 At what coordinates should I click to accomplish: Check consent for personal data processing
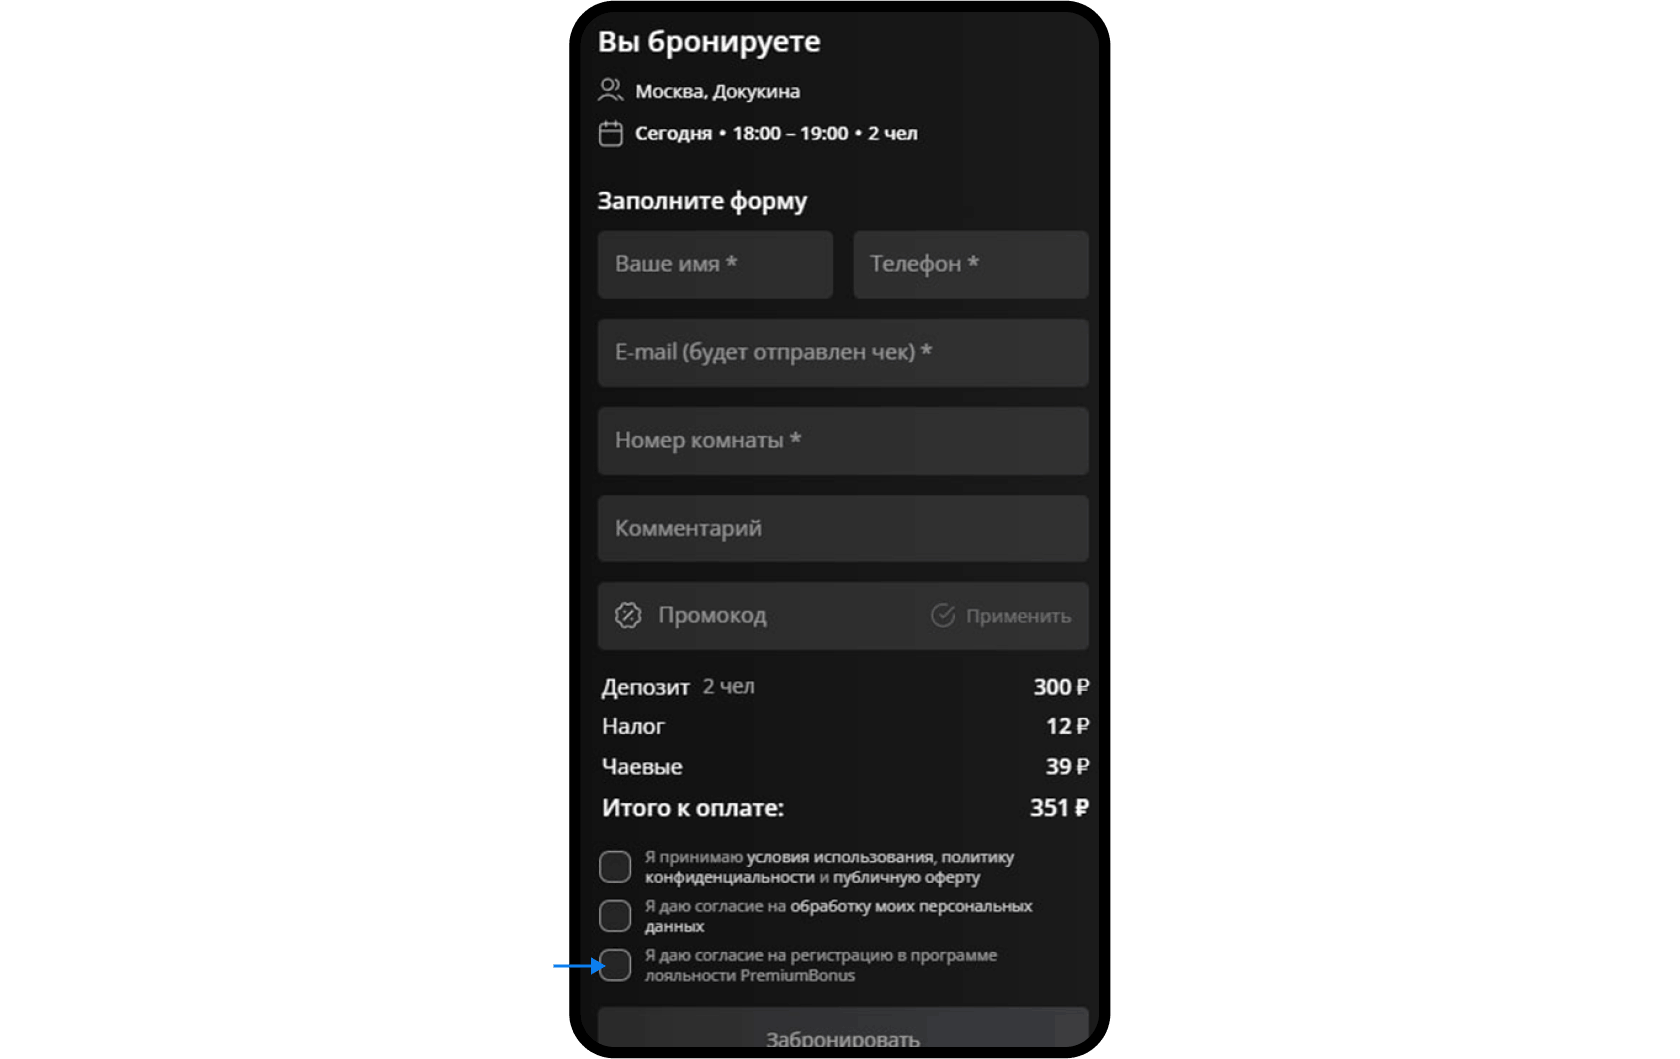click(615, 914)
